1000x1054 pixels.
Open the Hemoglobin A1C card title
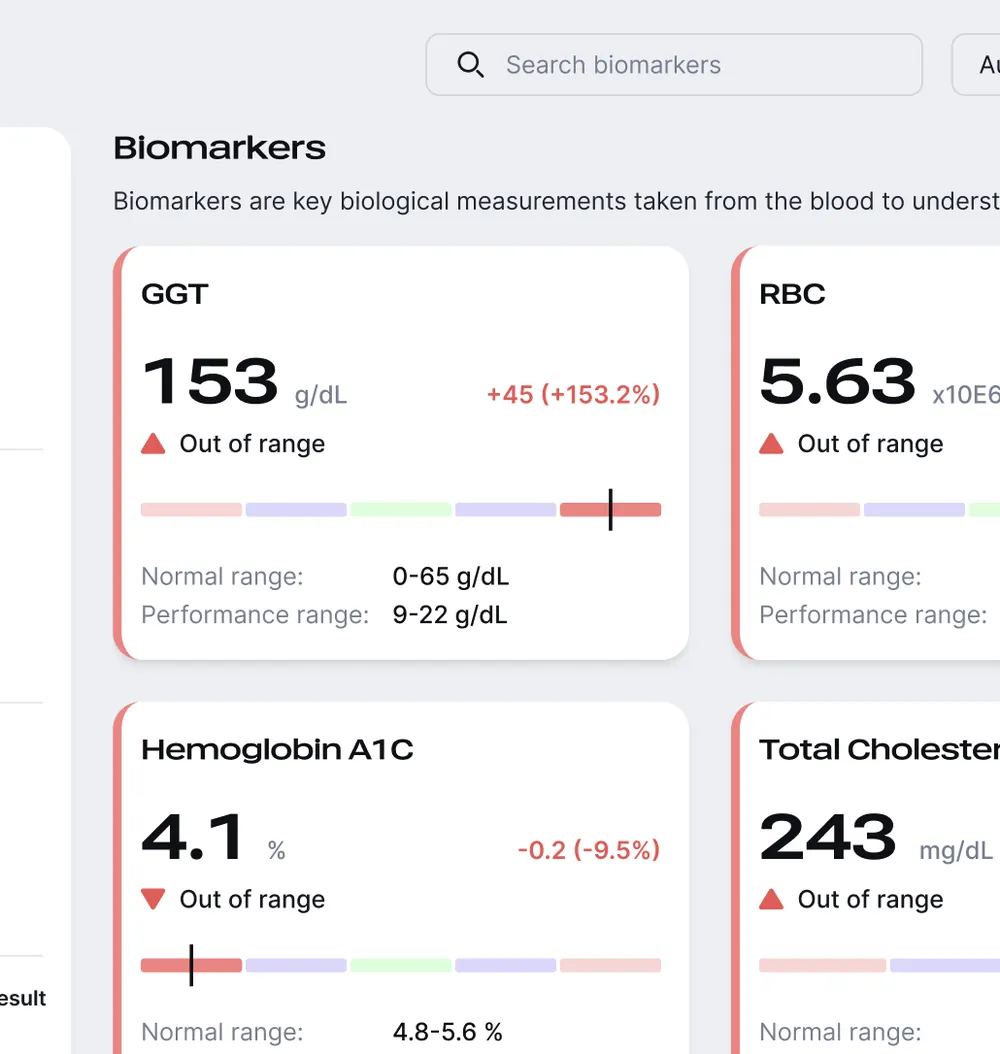click(x=277, y=749)
